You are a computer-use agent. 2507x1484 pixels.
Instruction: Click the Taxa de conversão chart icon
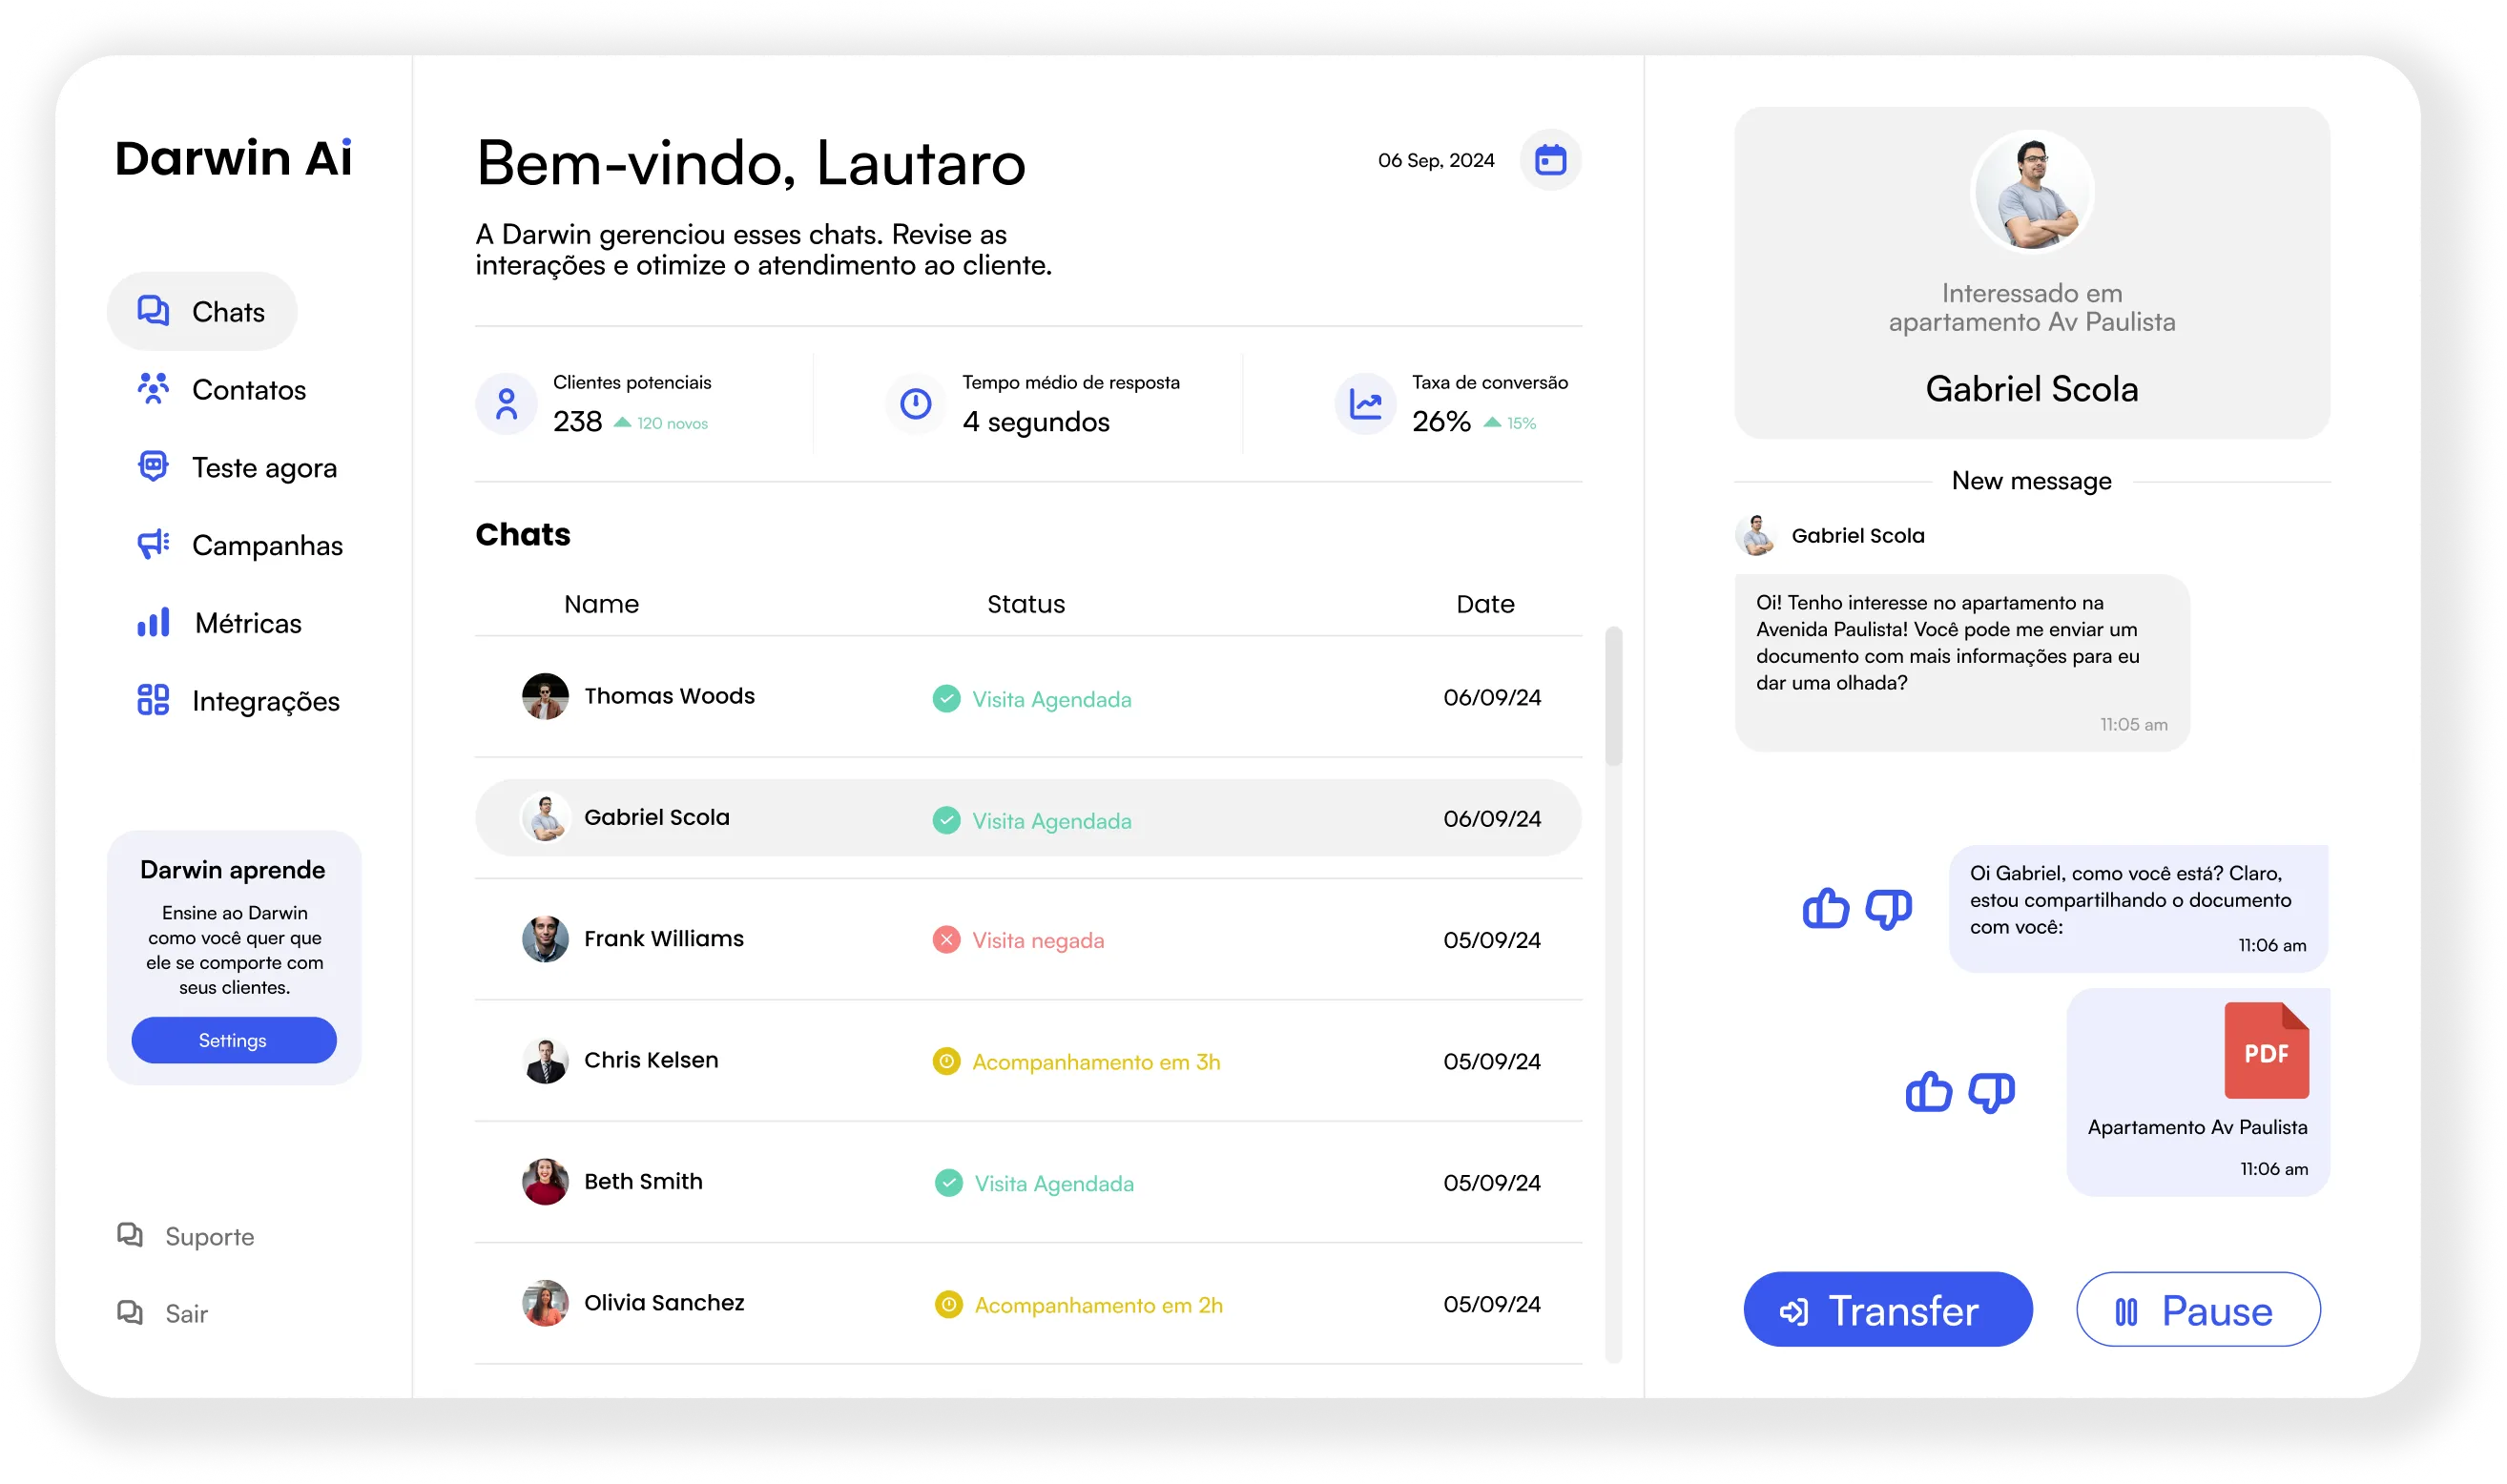coord(1365,404)
